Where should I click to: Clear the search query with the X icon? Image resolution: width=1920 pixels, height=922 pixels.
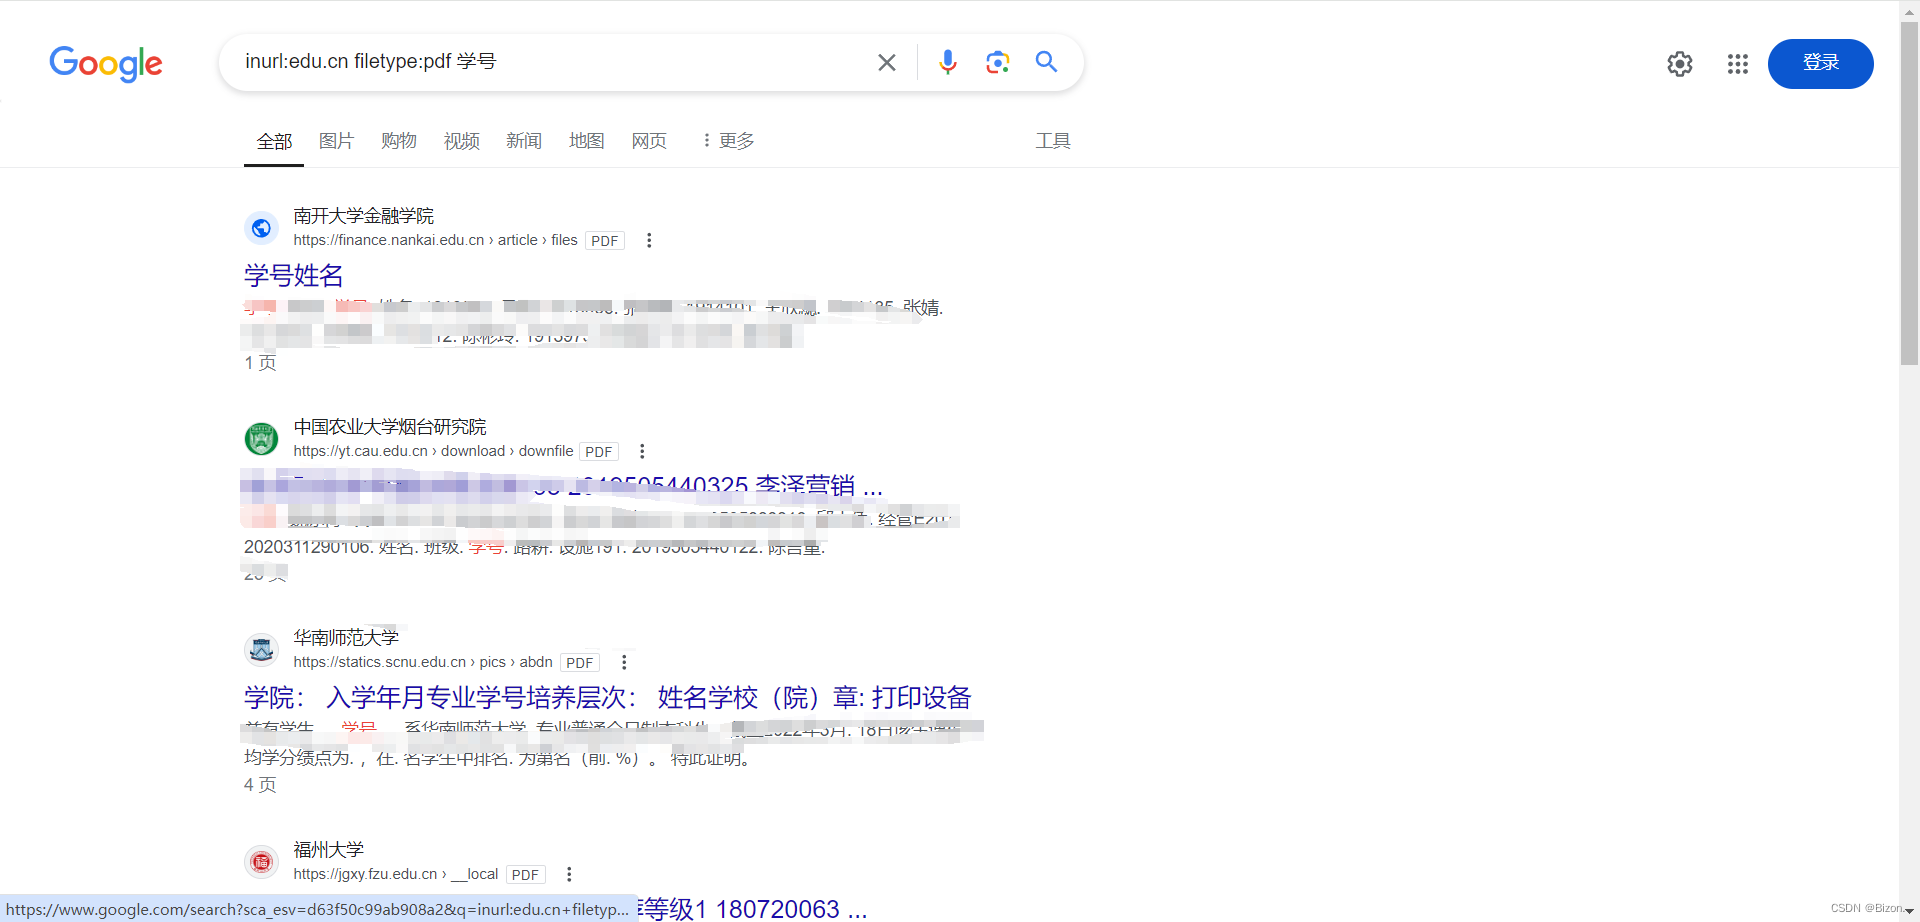[x=886, y=61]
